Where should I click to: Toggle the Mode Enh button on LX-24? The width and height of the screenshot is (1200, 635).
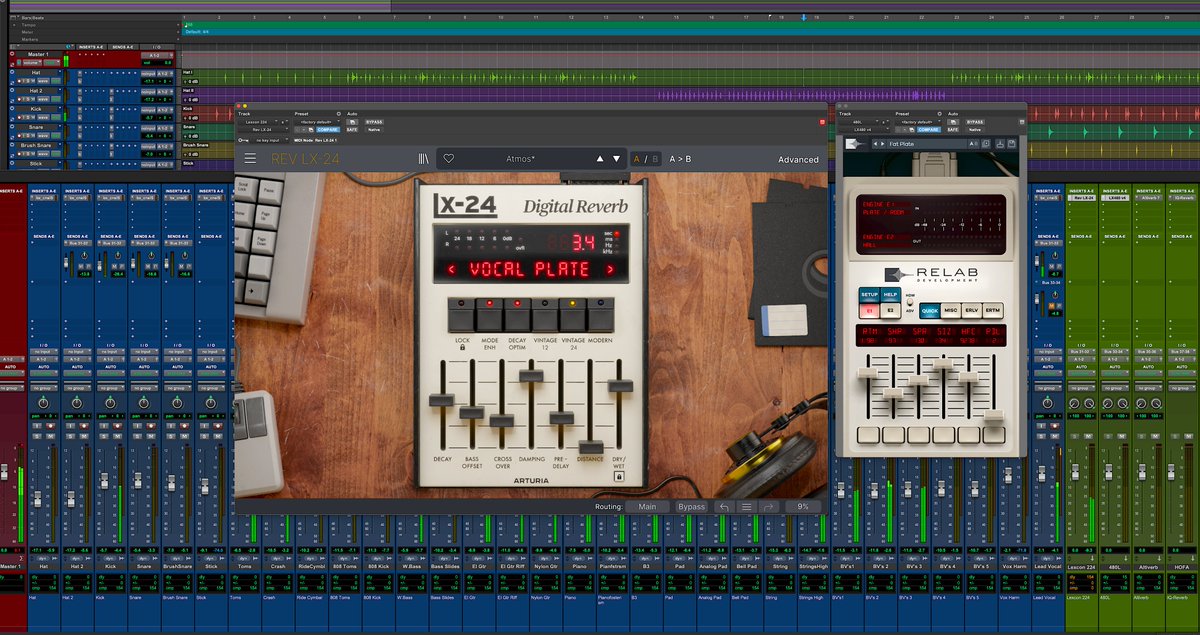[490, 316]
